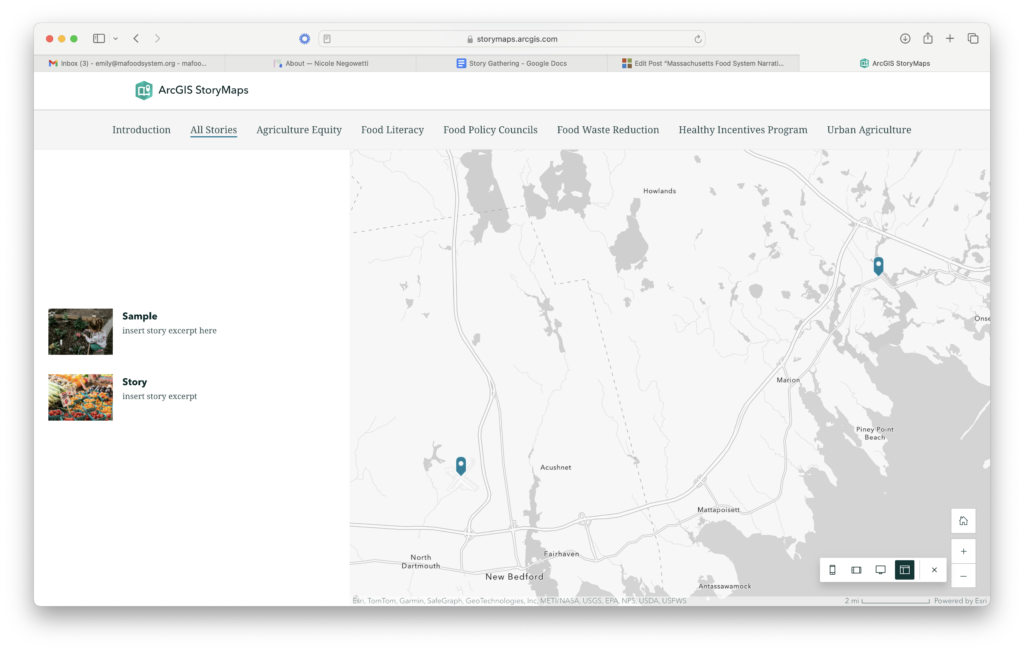Viewport: 1024px width, 651px height.
Task: Switch to the Gmail Inbox tab
Action: pos(129,63)
